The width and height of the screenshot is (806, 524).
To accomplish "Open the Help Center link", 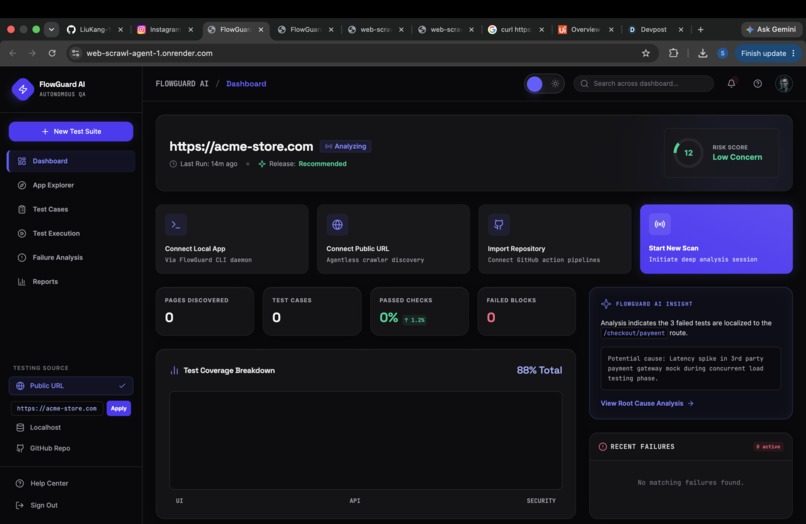I will point(42,483).
